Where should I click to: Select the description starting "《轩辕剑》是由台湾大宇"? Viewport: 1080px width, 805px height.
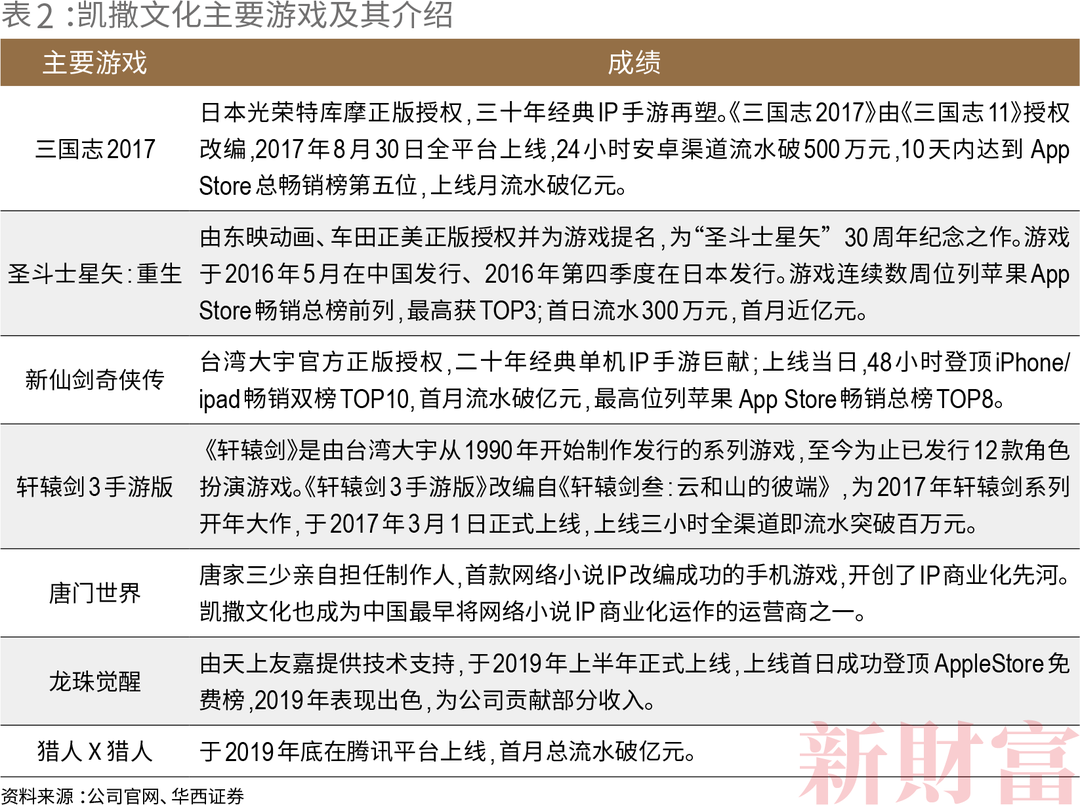634,487
